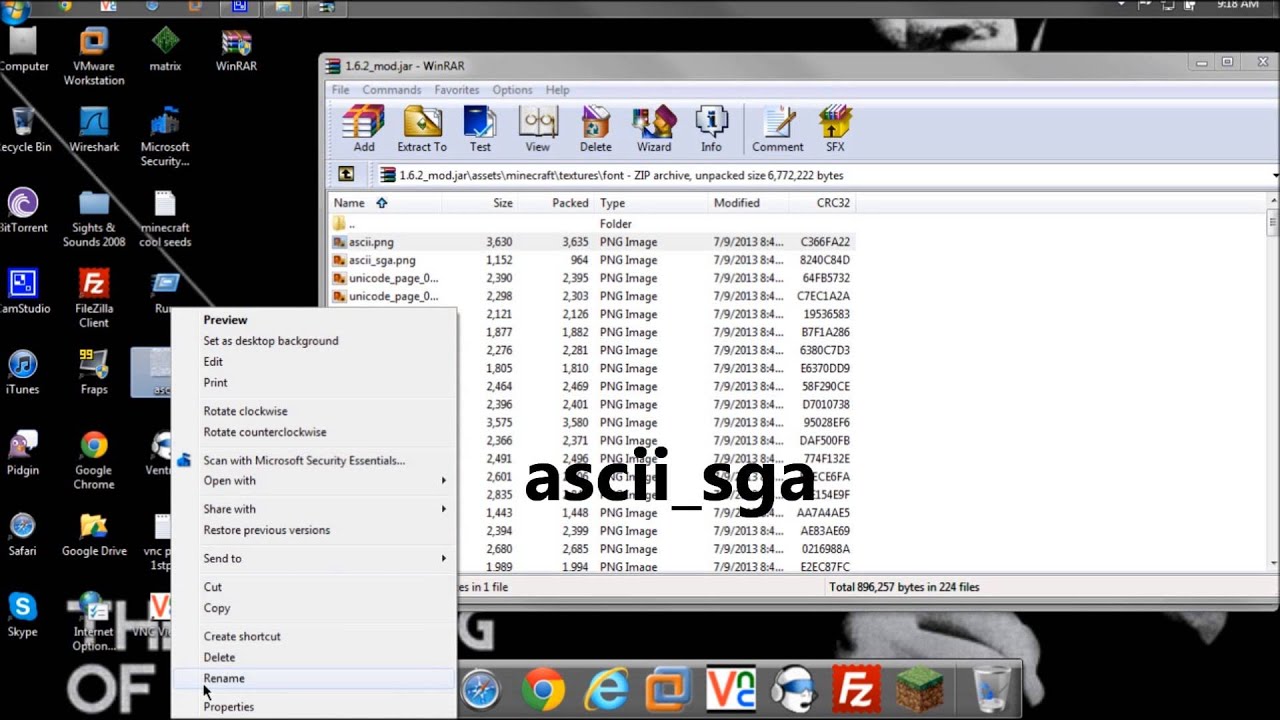The height and width of the screenshot is (720, 1280).
Task: Open Minecraft from the dock
Action: tap(919, 689)
